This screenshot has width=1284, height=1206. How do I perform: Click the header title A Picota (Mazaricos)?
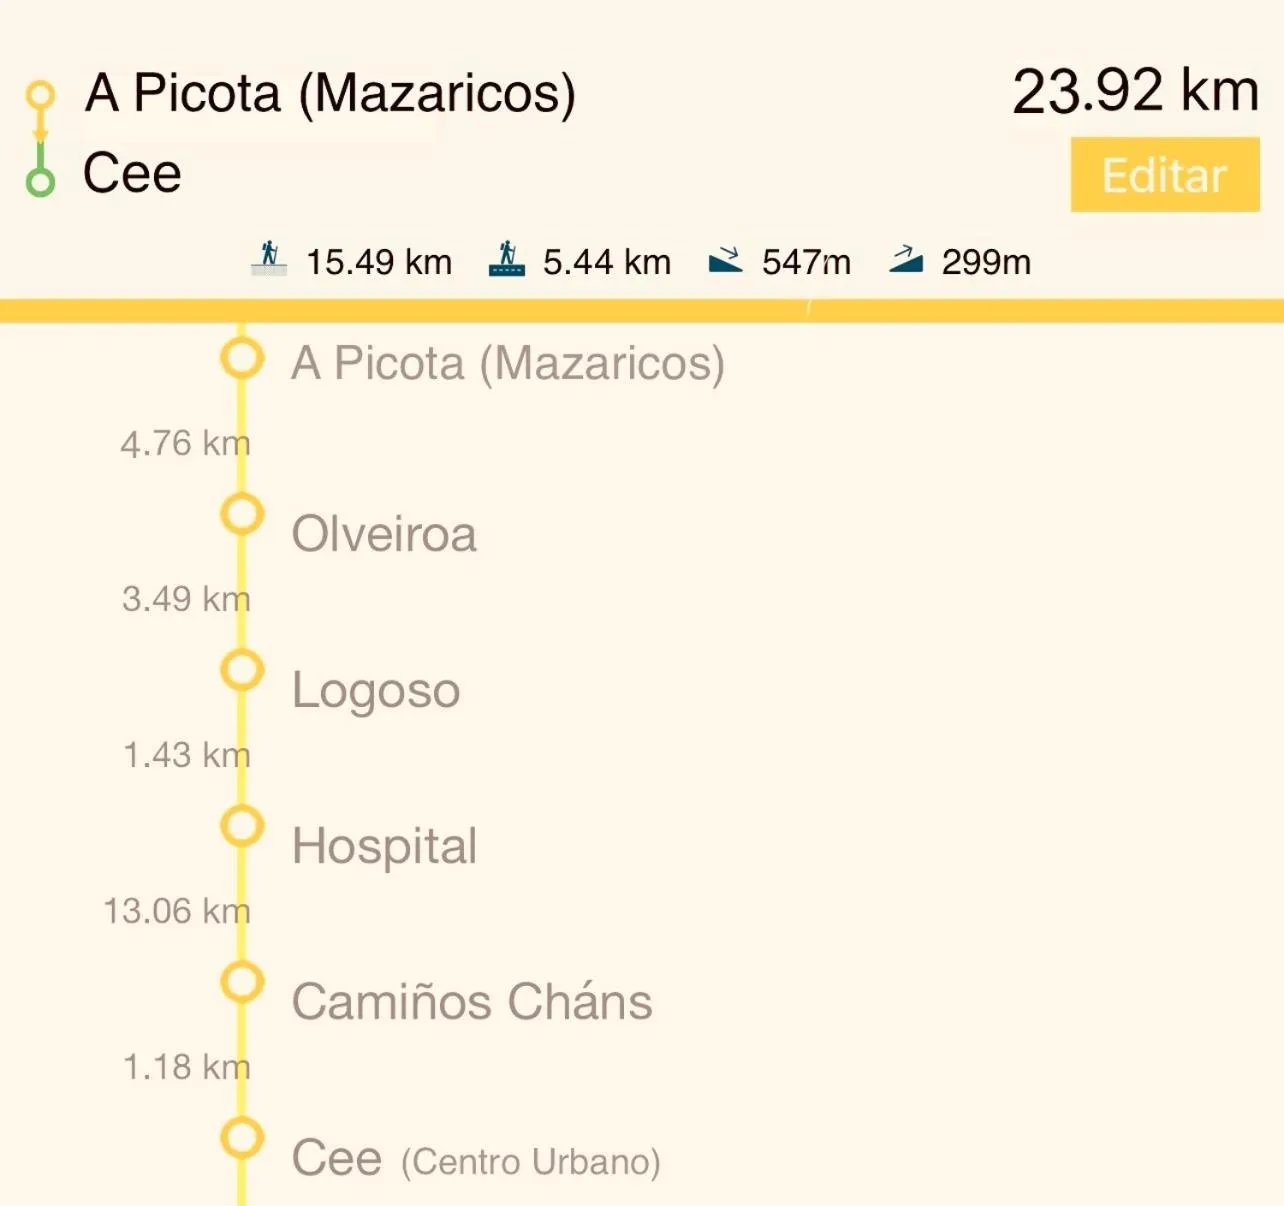[330, 93]
